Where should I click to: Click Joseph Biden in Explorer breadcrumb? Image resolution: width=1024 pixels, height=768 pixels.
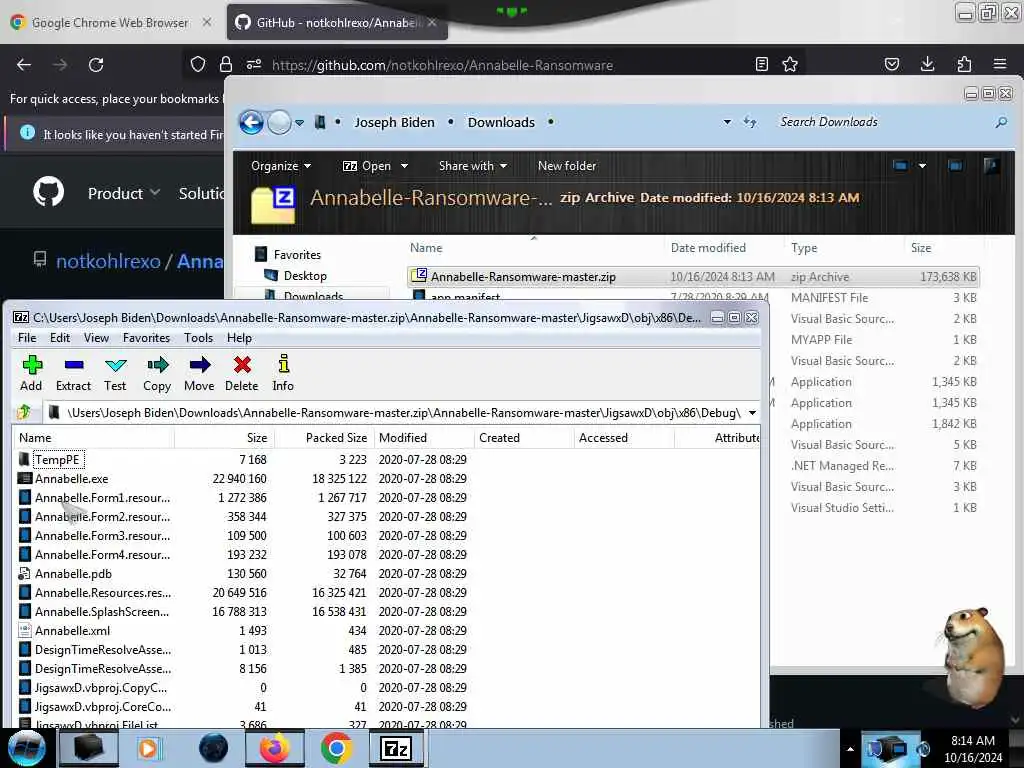click(394, 122)
